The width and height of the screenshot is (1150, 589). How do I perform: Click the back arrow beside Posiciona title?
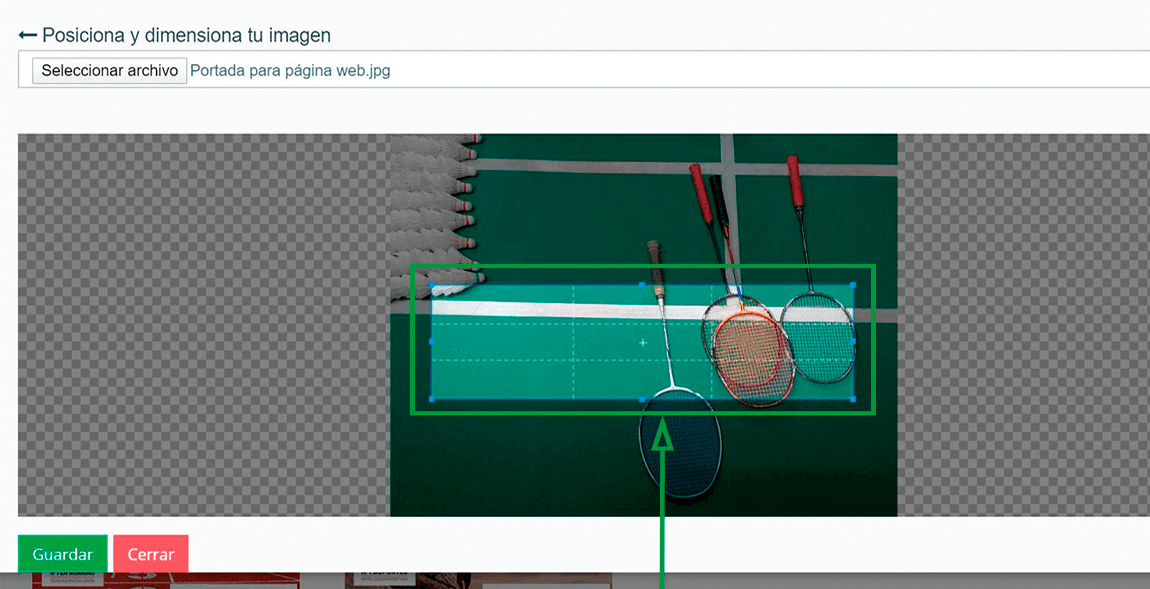[27, 34]
